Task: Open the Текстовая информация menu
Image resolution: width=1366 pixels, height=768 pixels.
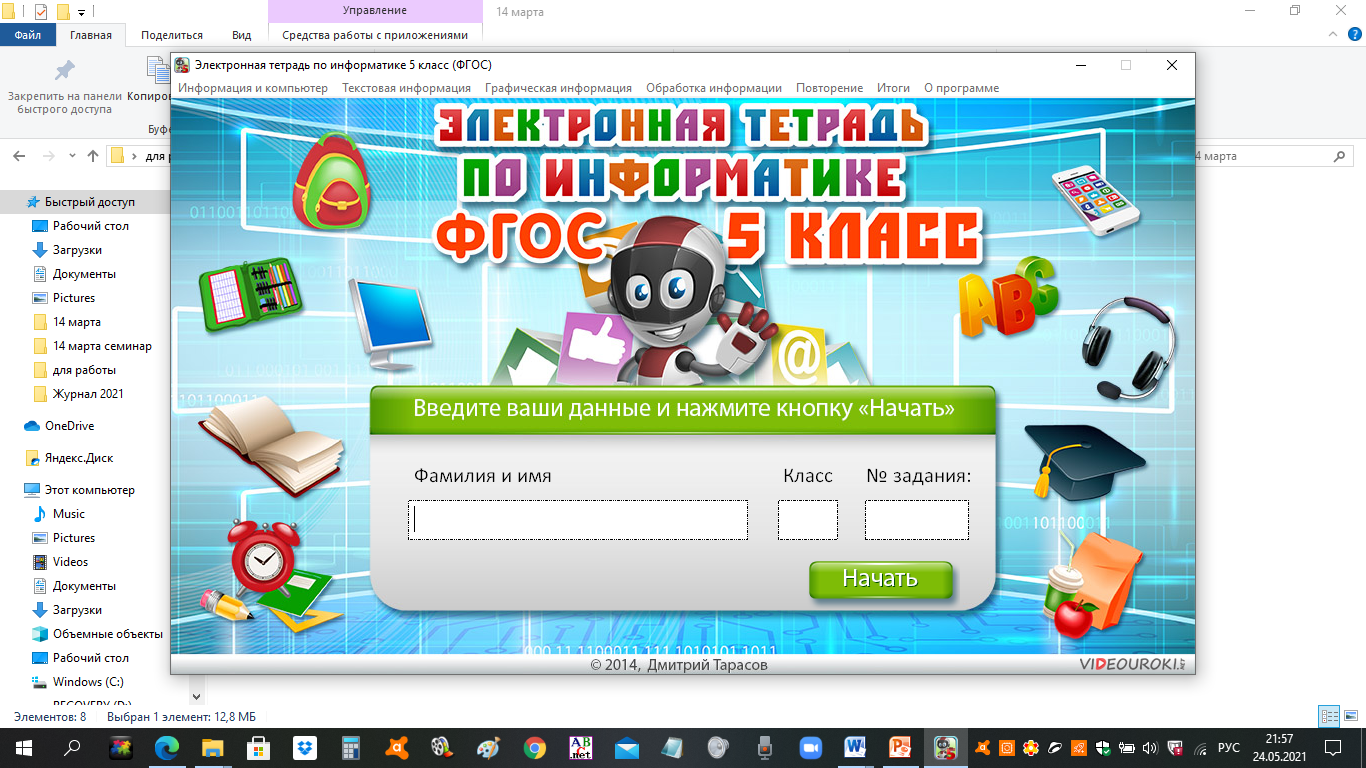Action: [x=407, y=88]
